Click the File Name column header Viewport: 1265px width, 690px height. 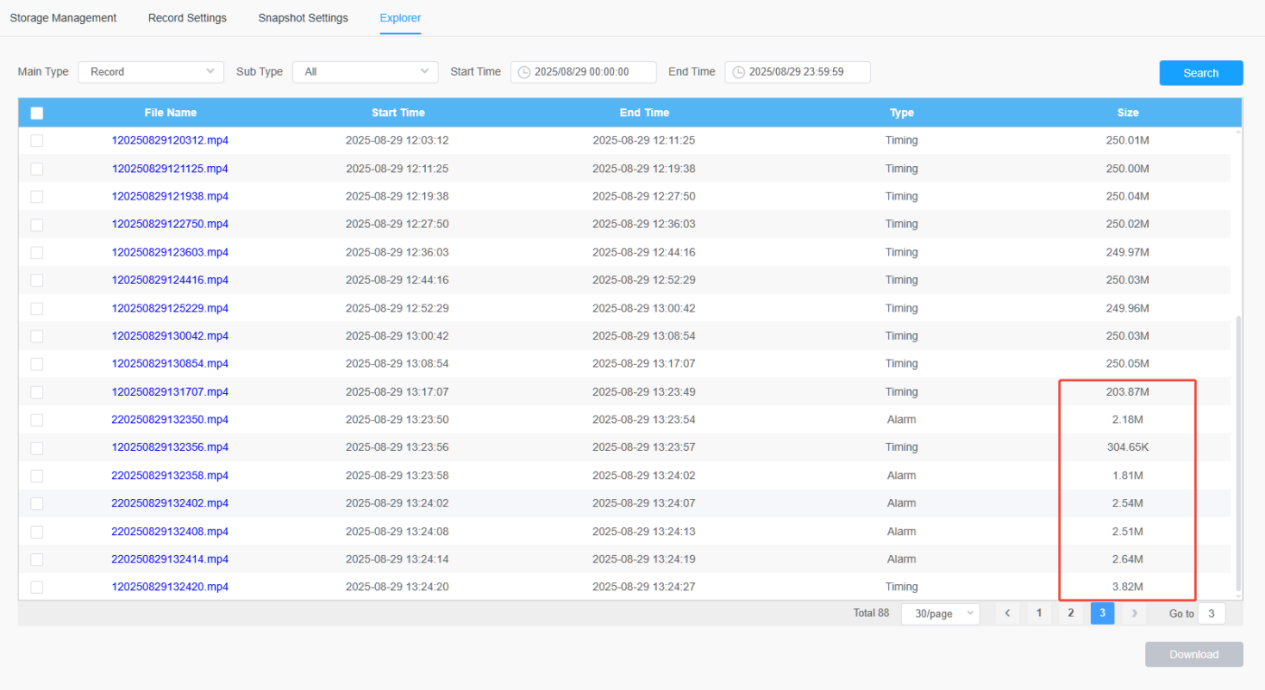pyautogui.click(x=170, y=113)
